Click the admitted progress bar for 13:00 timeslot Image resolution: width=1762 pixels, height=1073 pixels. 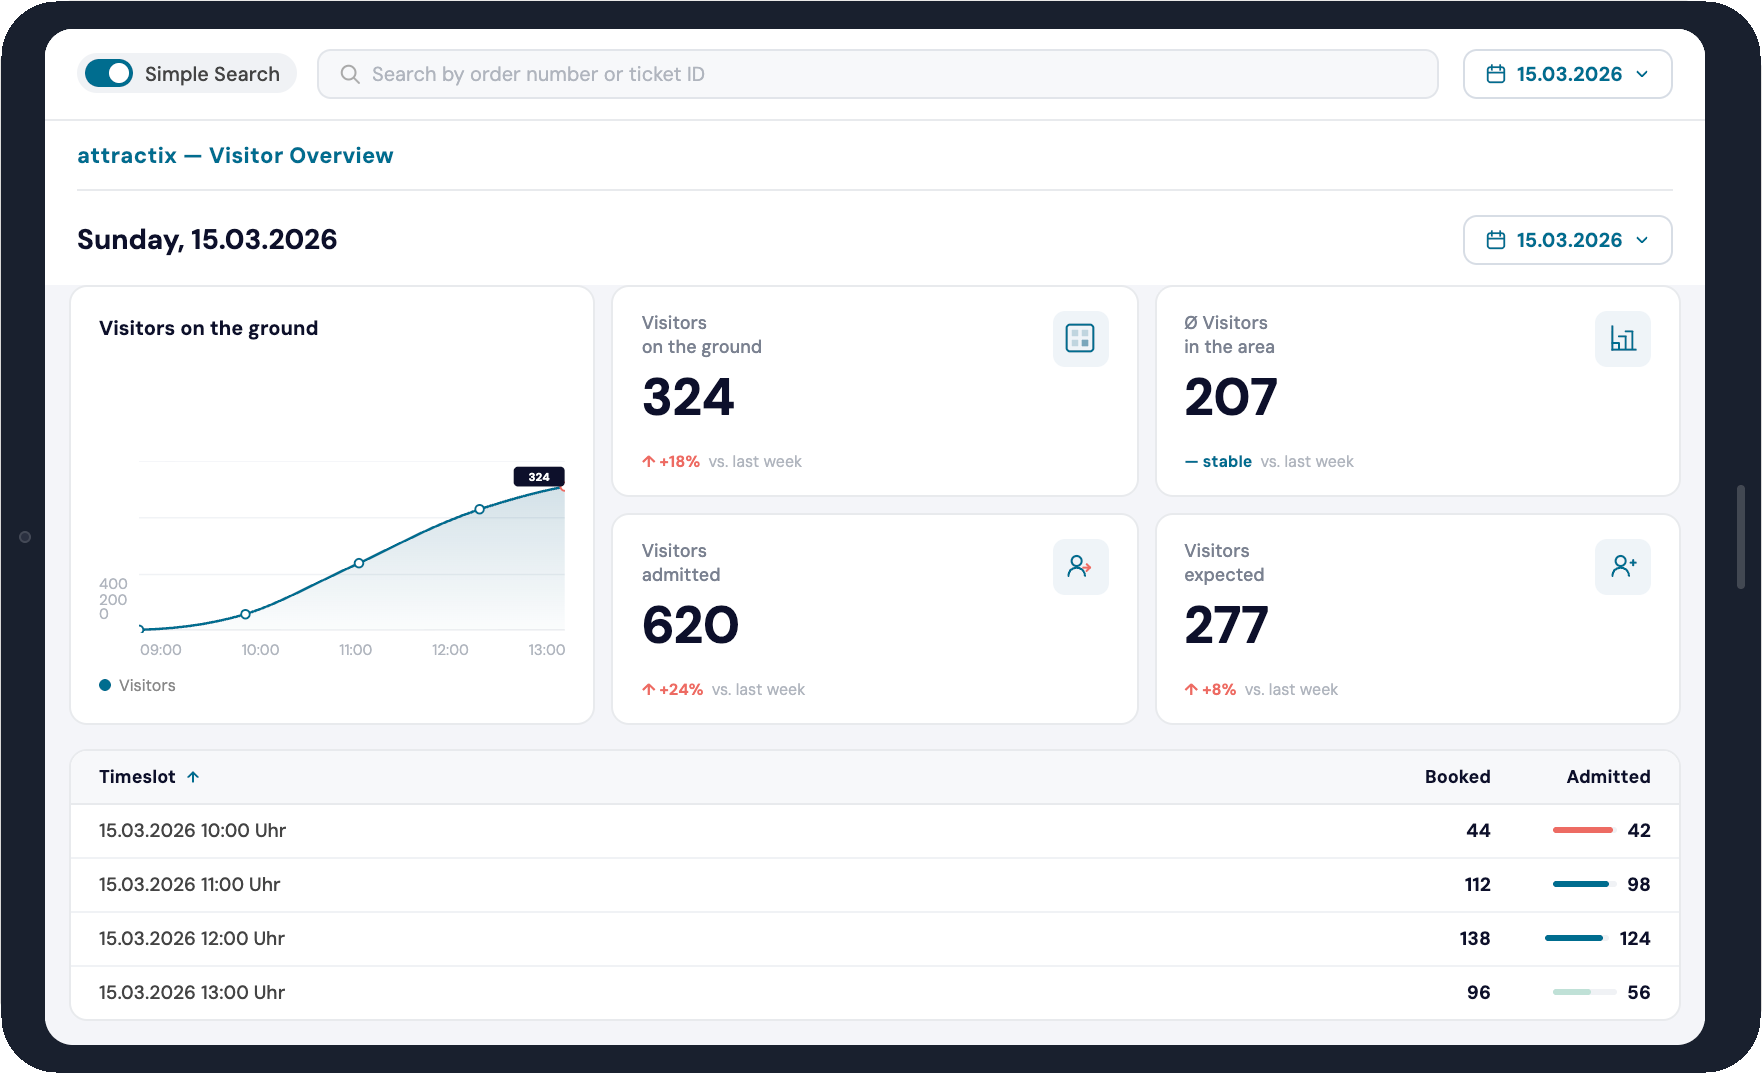(x=1583, y=992)
